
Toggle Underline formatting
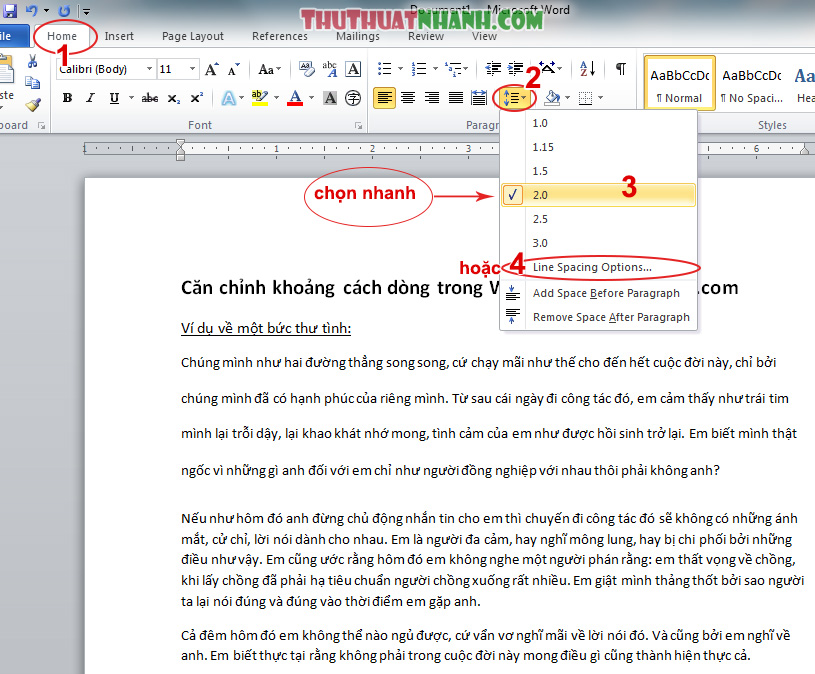114,98
